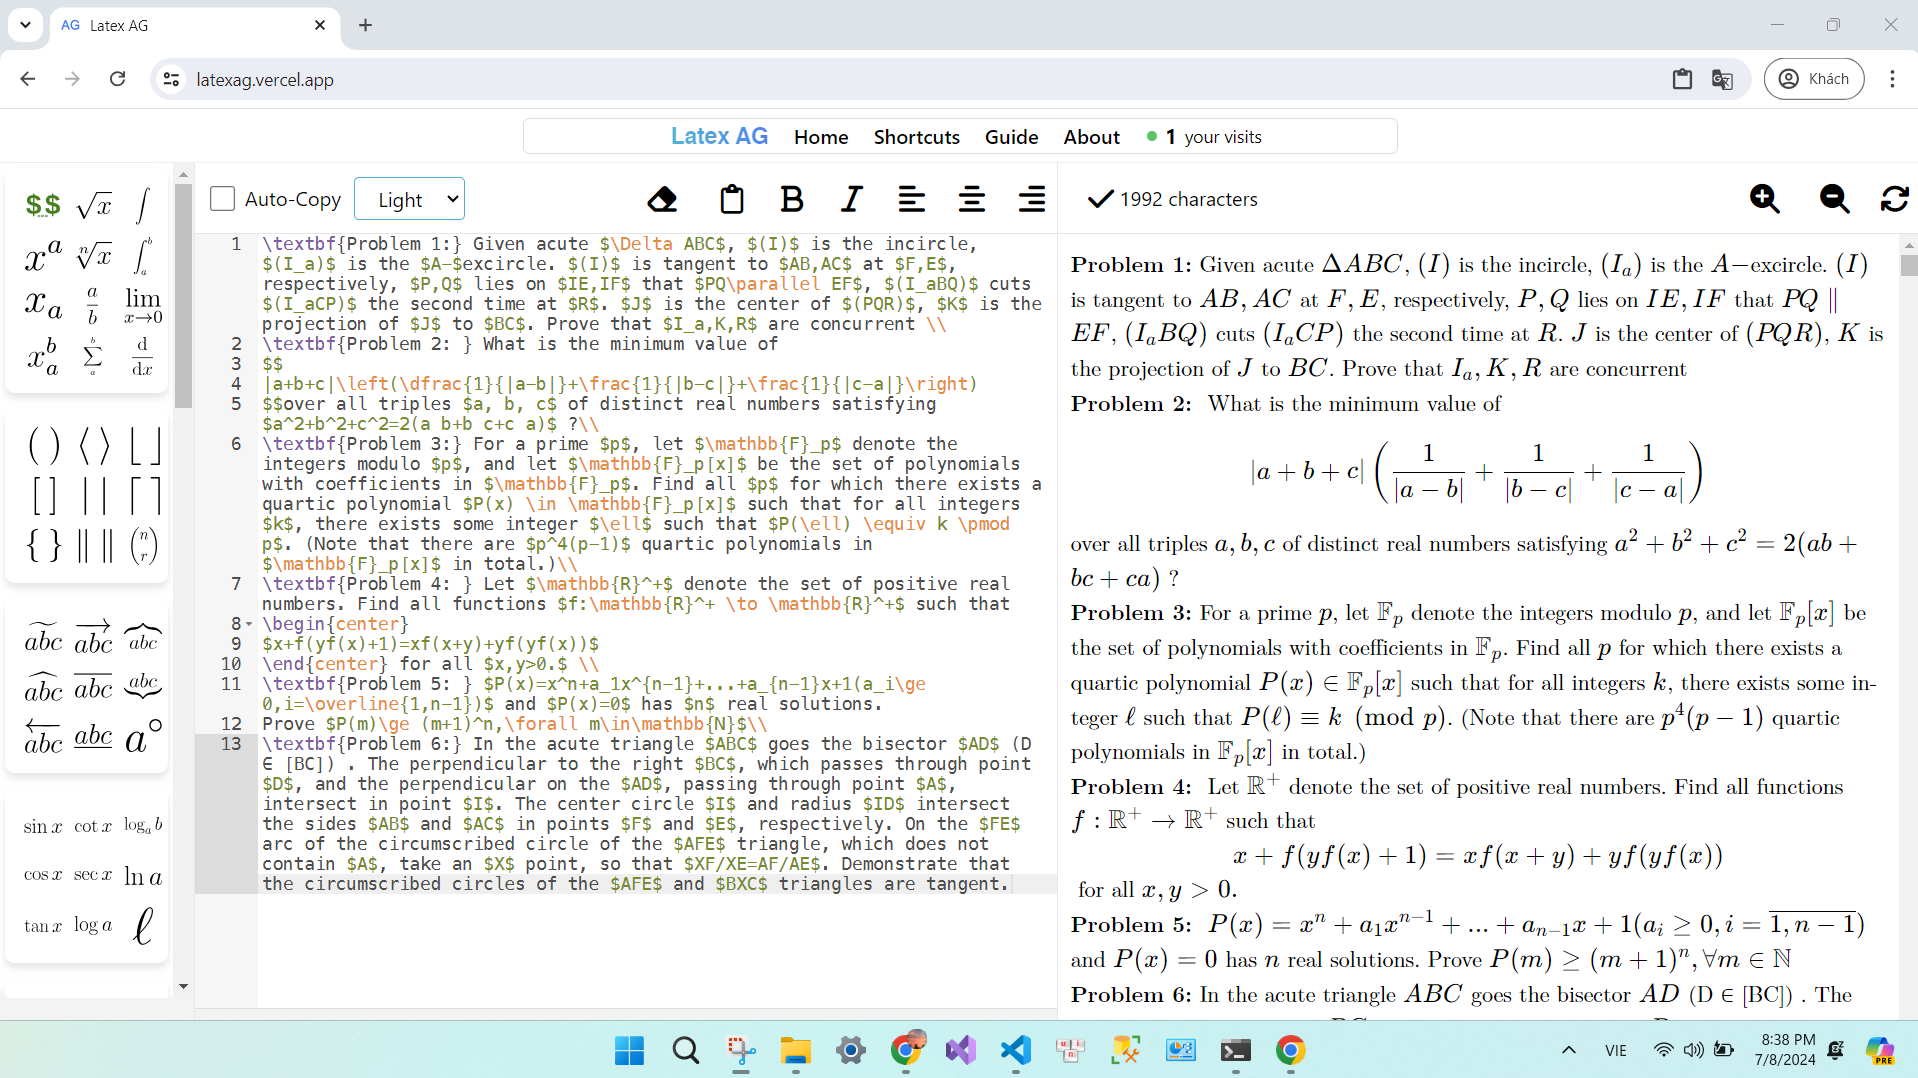This screenshot has height=1078, width=1918.
Task: Refresh the rendered preview
Action: (1894, 199)
